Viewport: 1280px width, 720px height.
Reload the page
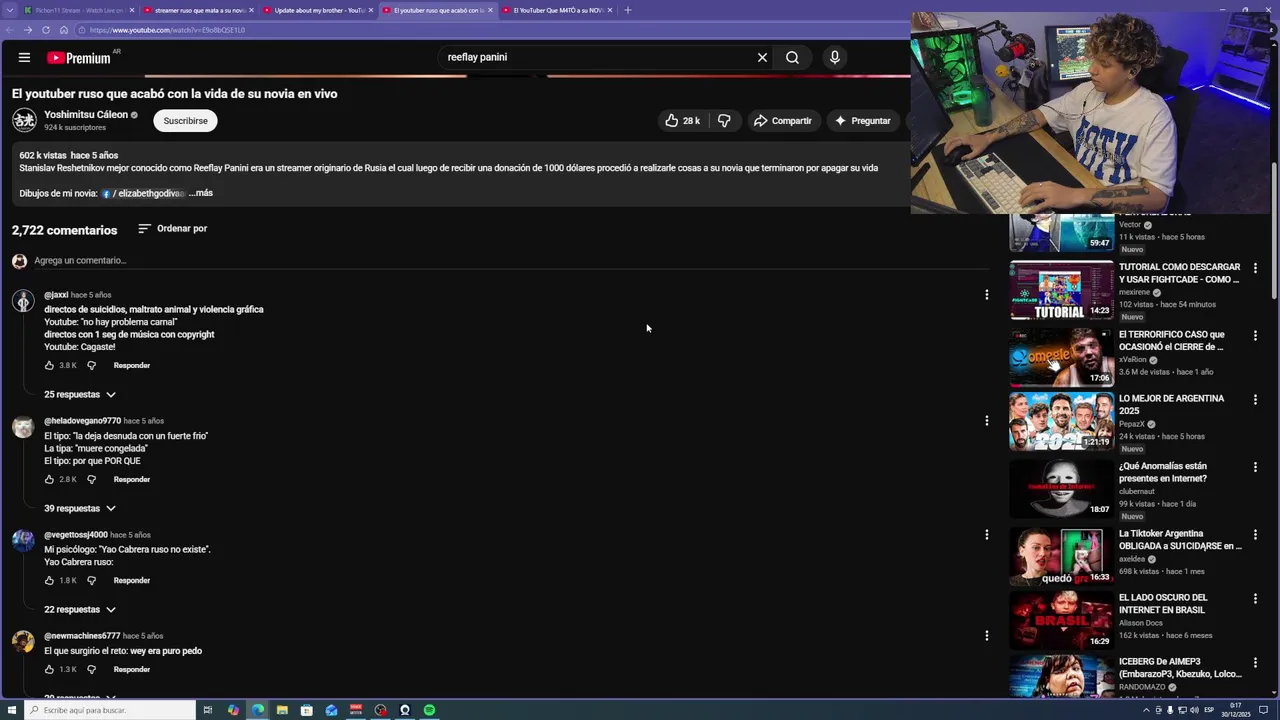coord(46,30)
